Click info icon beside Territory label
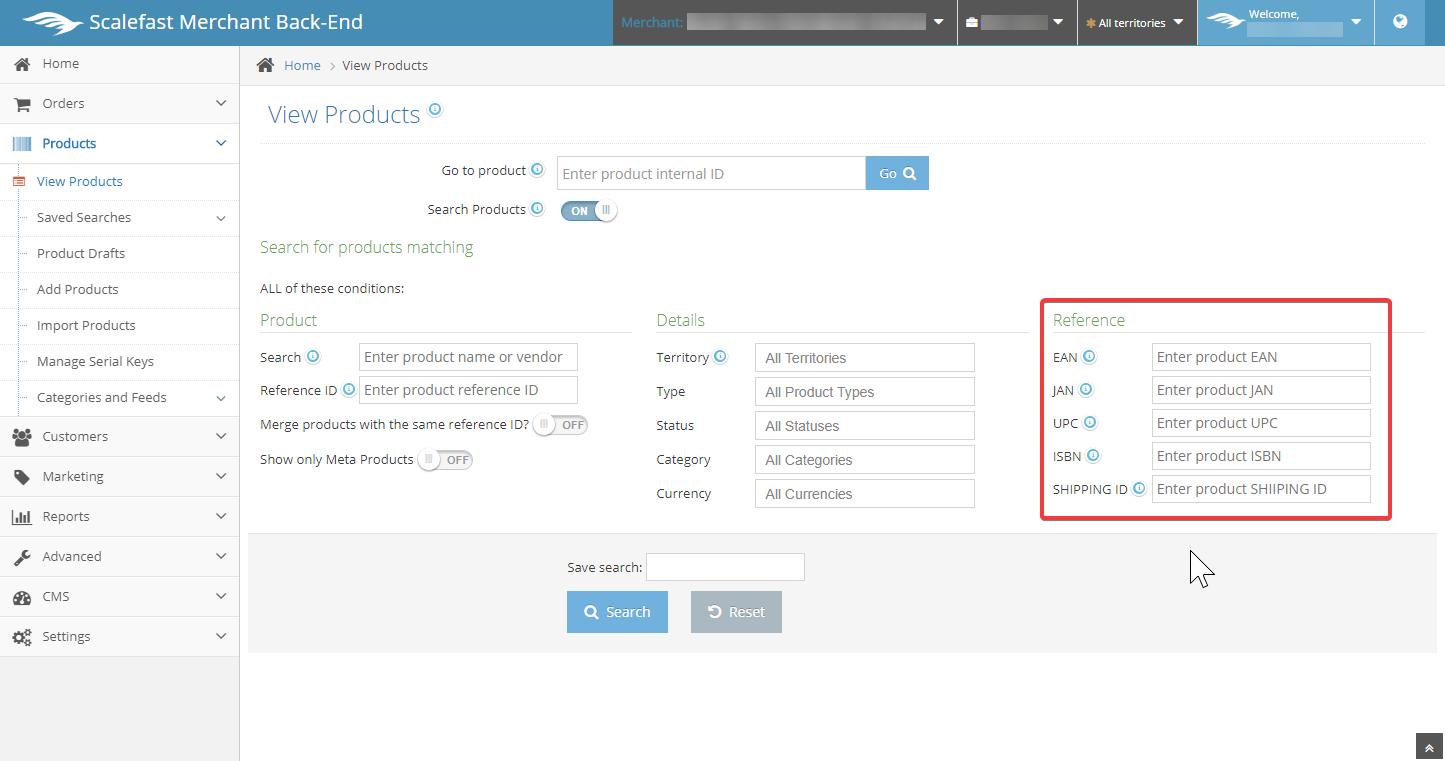The image size is (1445, 761). [721, 357]
